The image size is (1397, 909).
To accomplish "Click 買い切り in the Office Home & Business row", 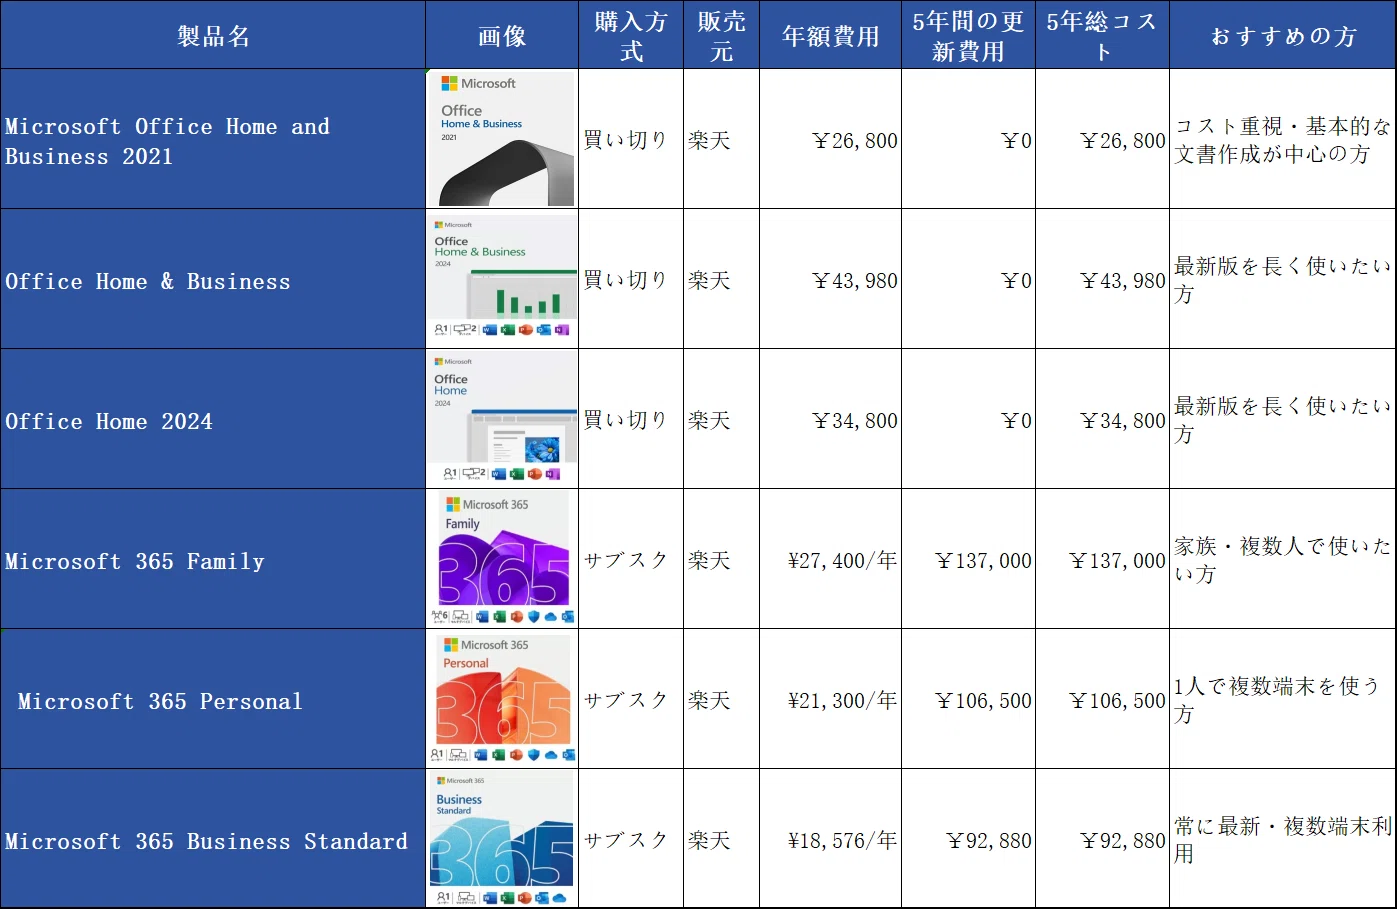I will [625, 280].
